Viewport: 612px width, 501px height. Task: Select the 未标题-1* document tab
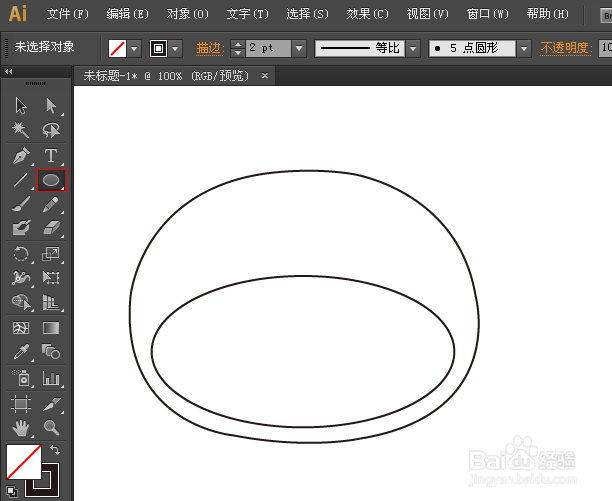pos(166,76)
